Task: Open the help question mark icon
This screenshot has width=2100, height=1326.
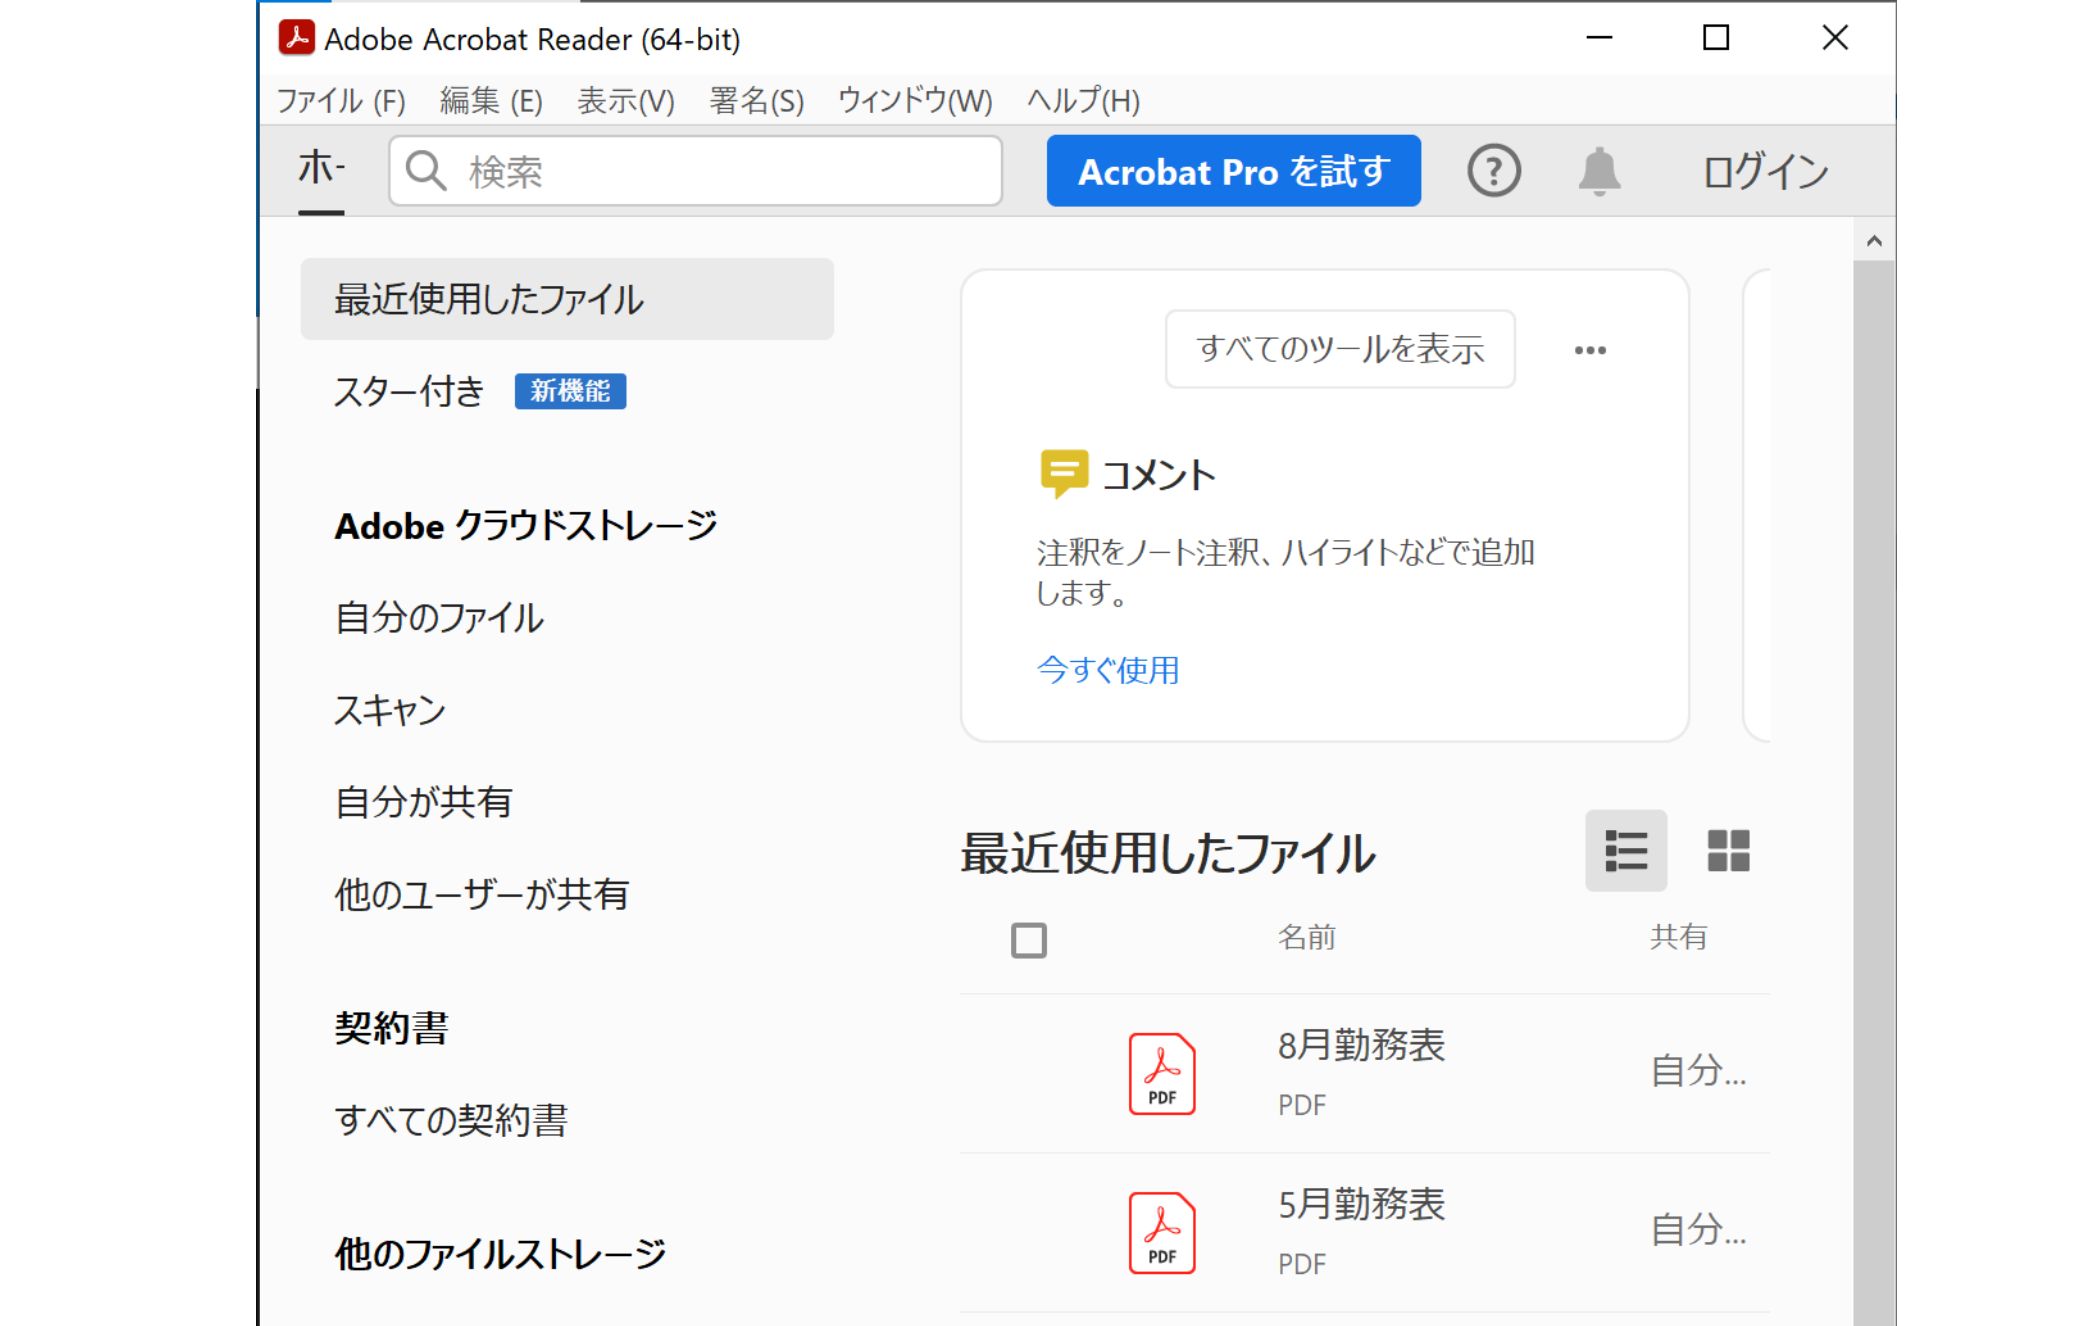Action: [1494, 171]
